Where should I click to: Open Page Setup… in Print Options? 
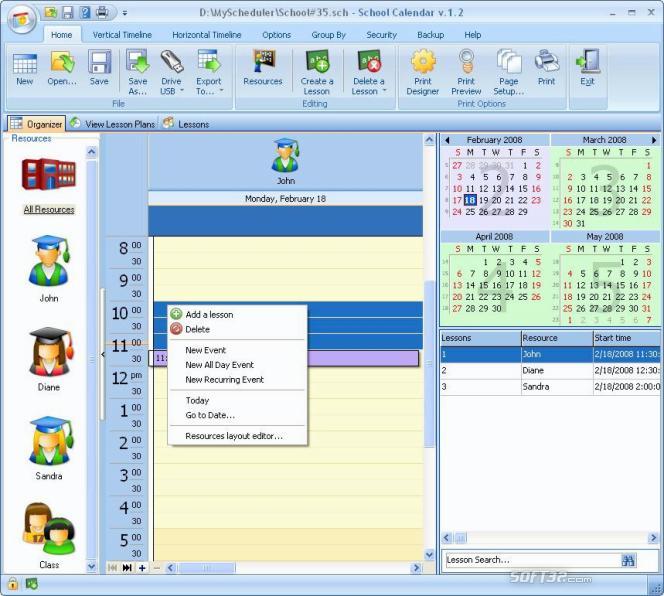click(509, 62)
